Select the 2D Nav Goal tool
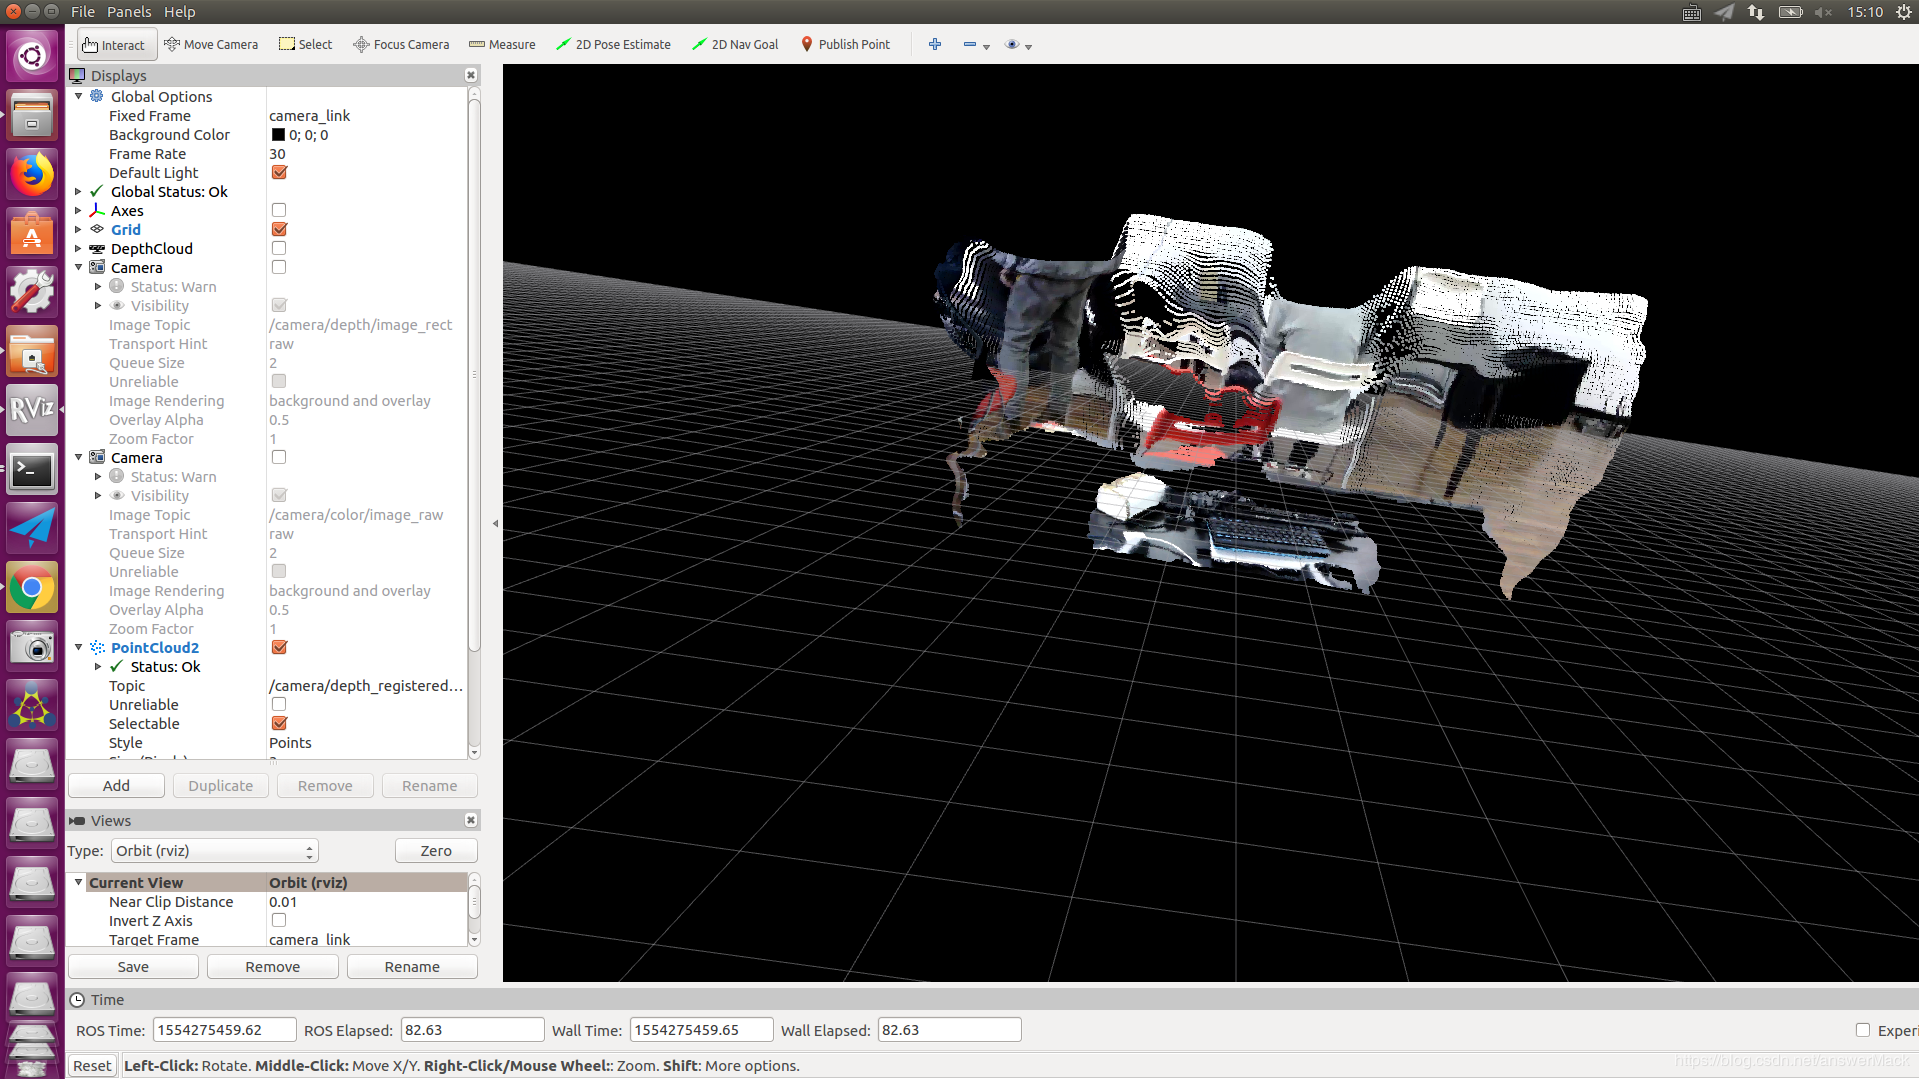Image resolution: width=1919 pixels, height=1079 pixels. [735, 45]
